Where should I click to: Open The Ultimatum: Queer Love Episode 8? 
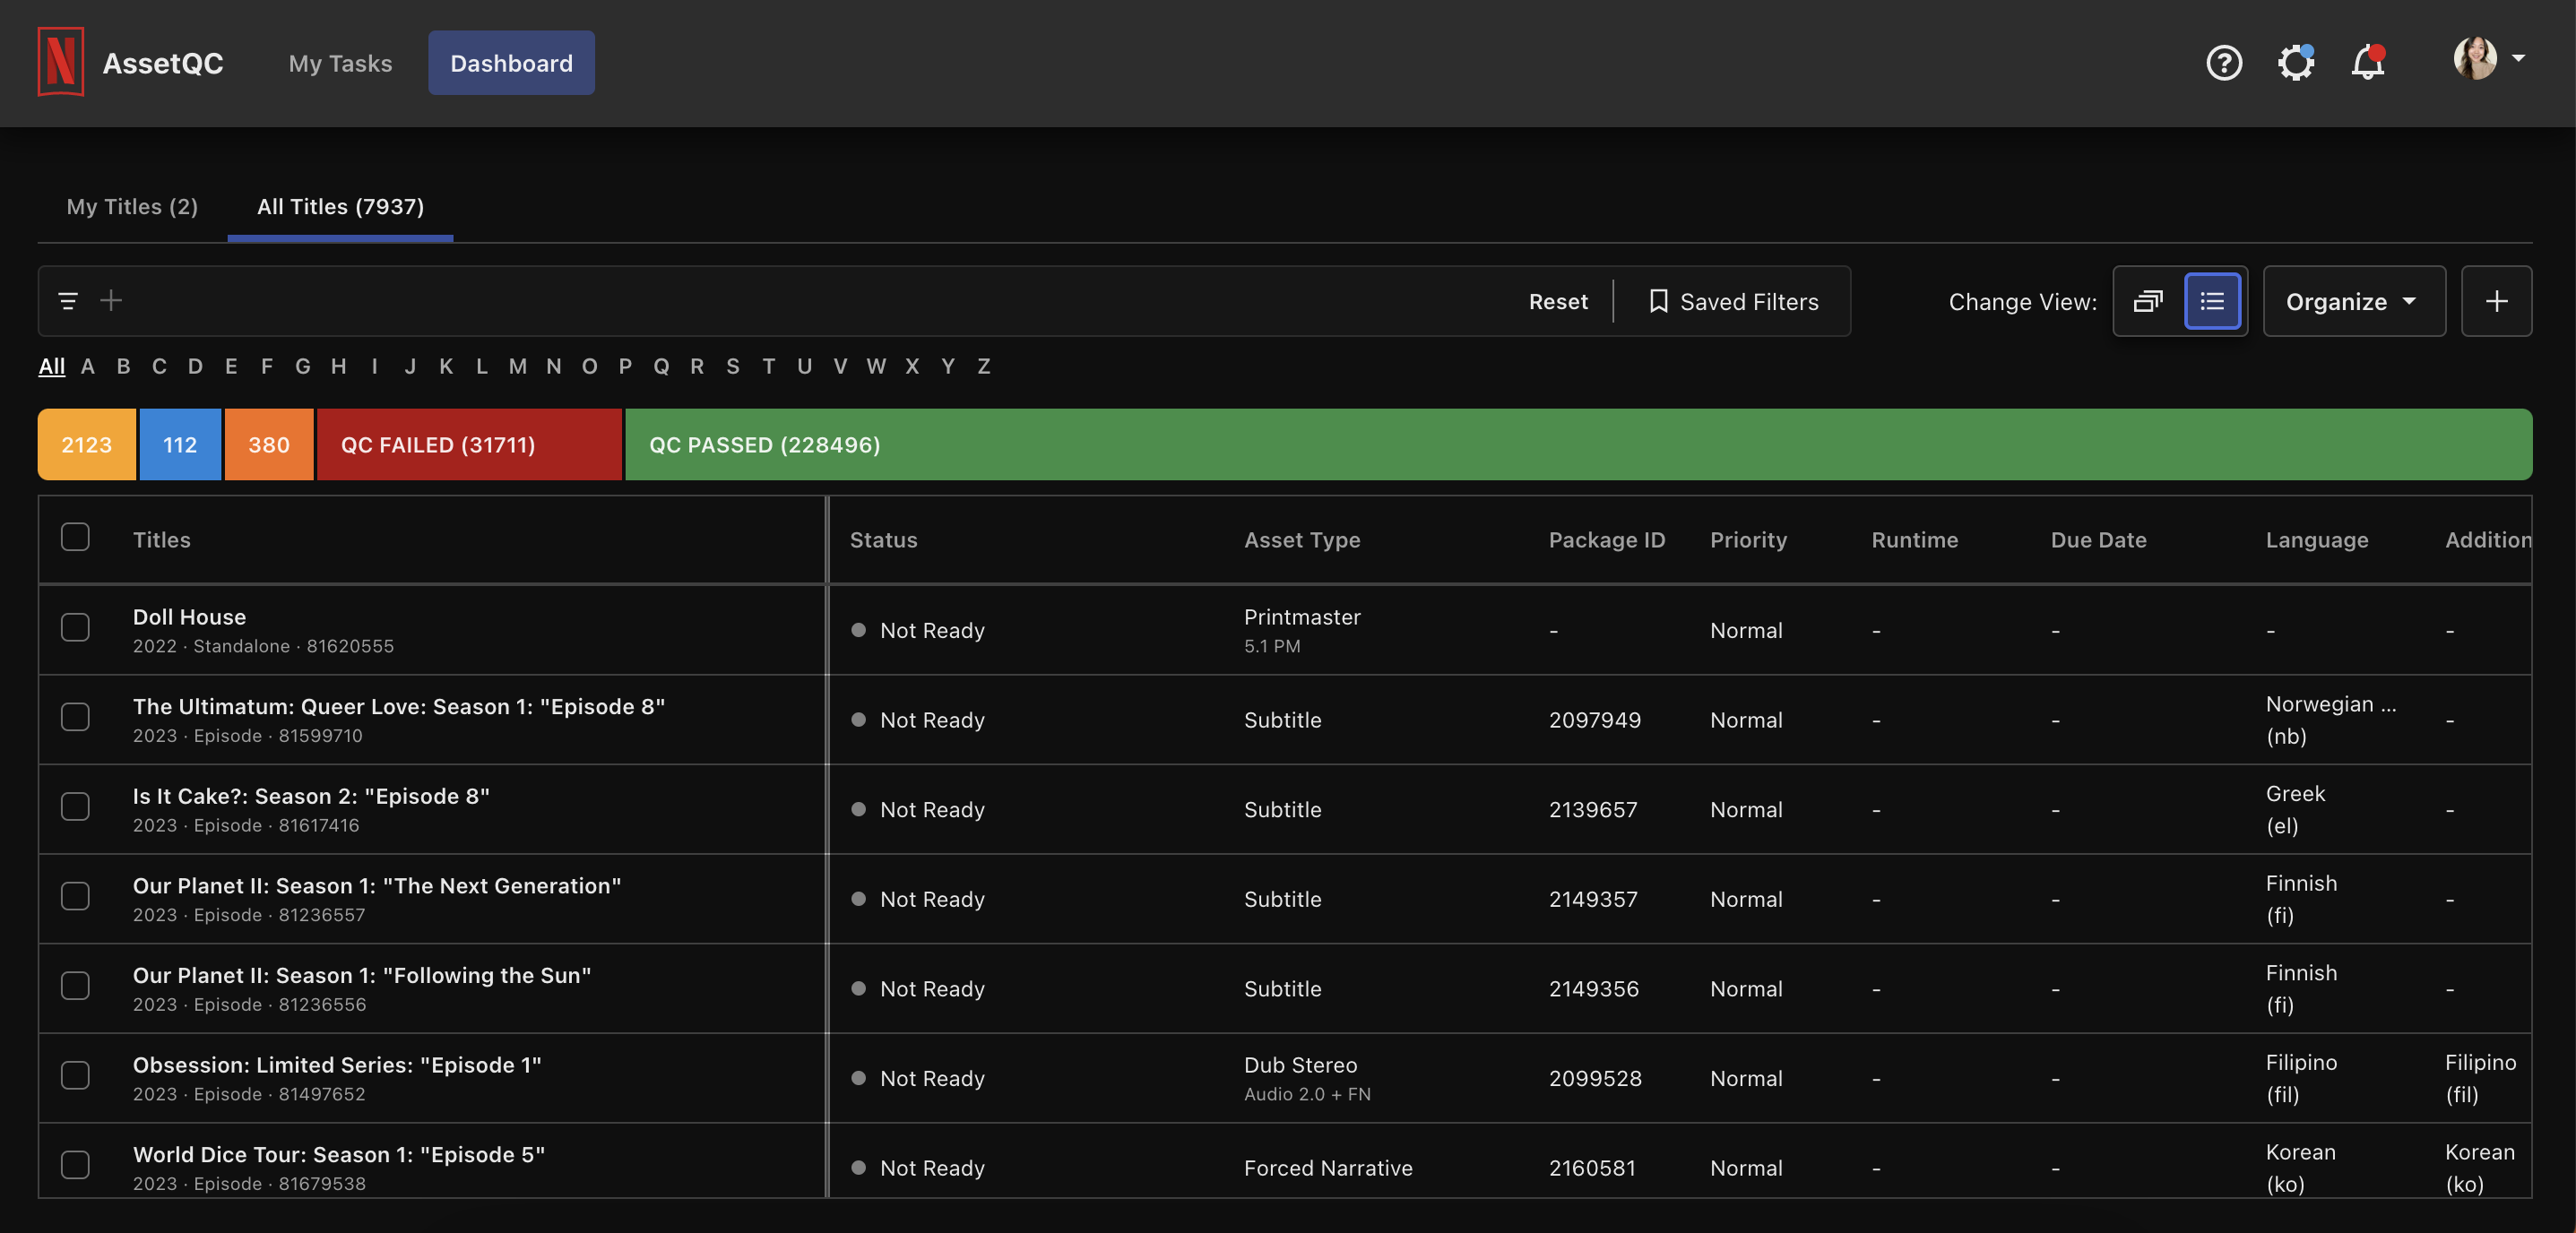[398, 707]
